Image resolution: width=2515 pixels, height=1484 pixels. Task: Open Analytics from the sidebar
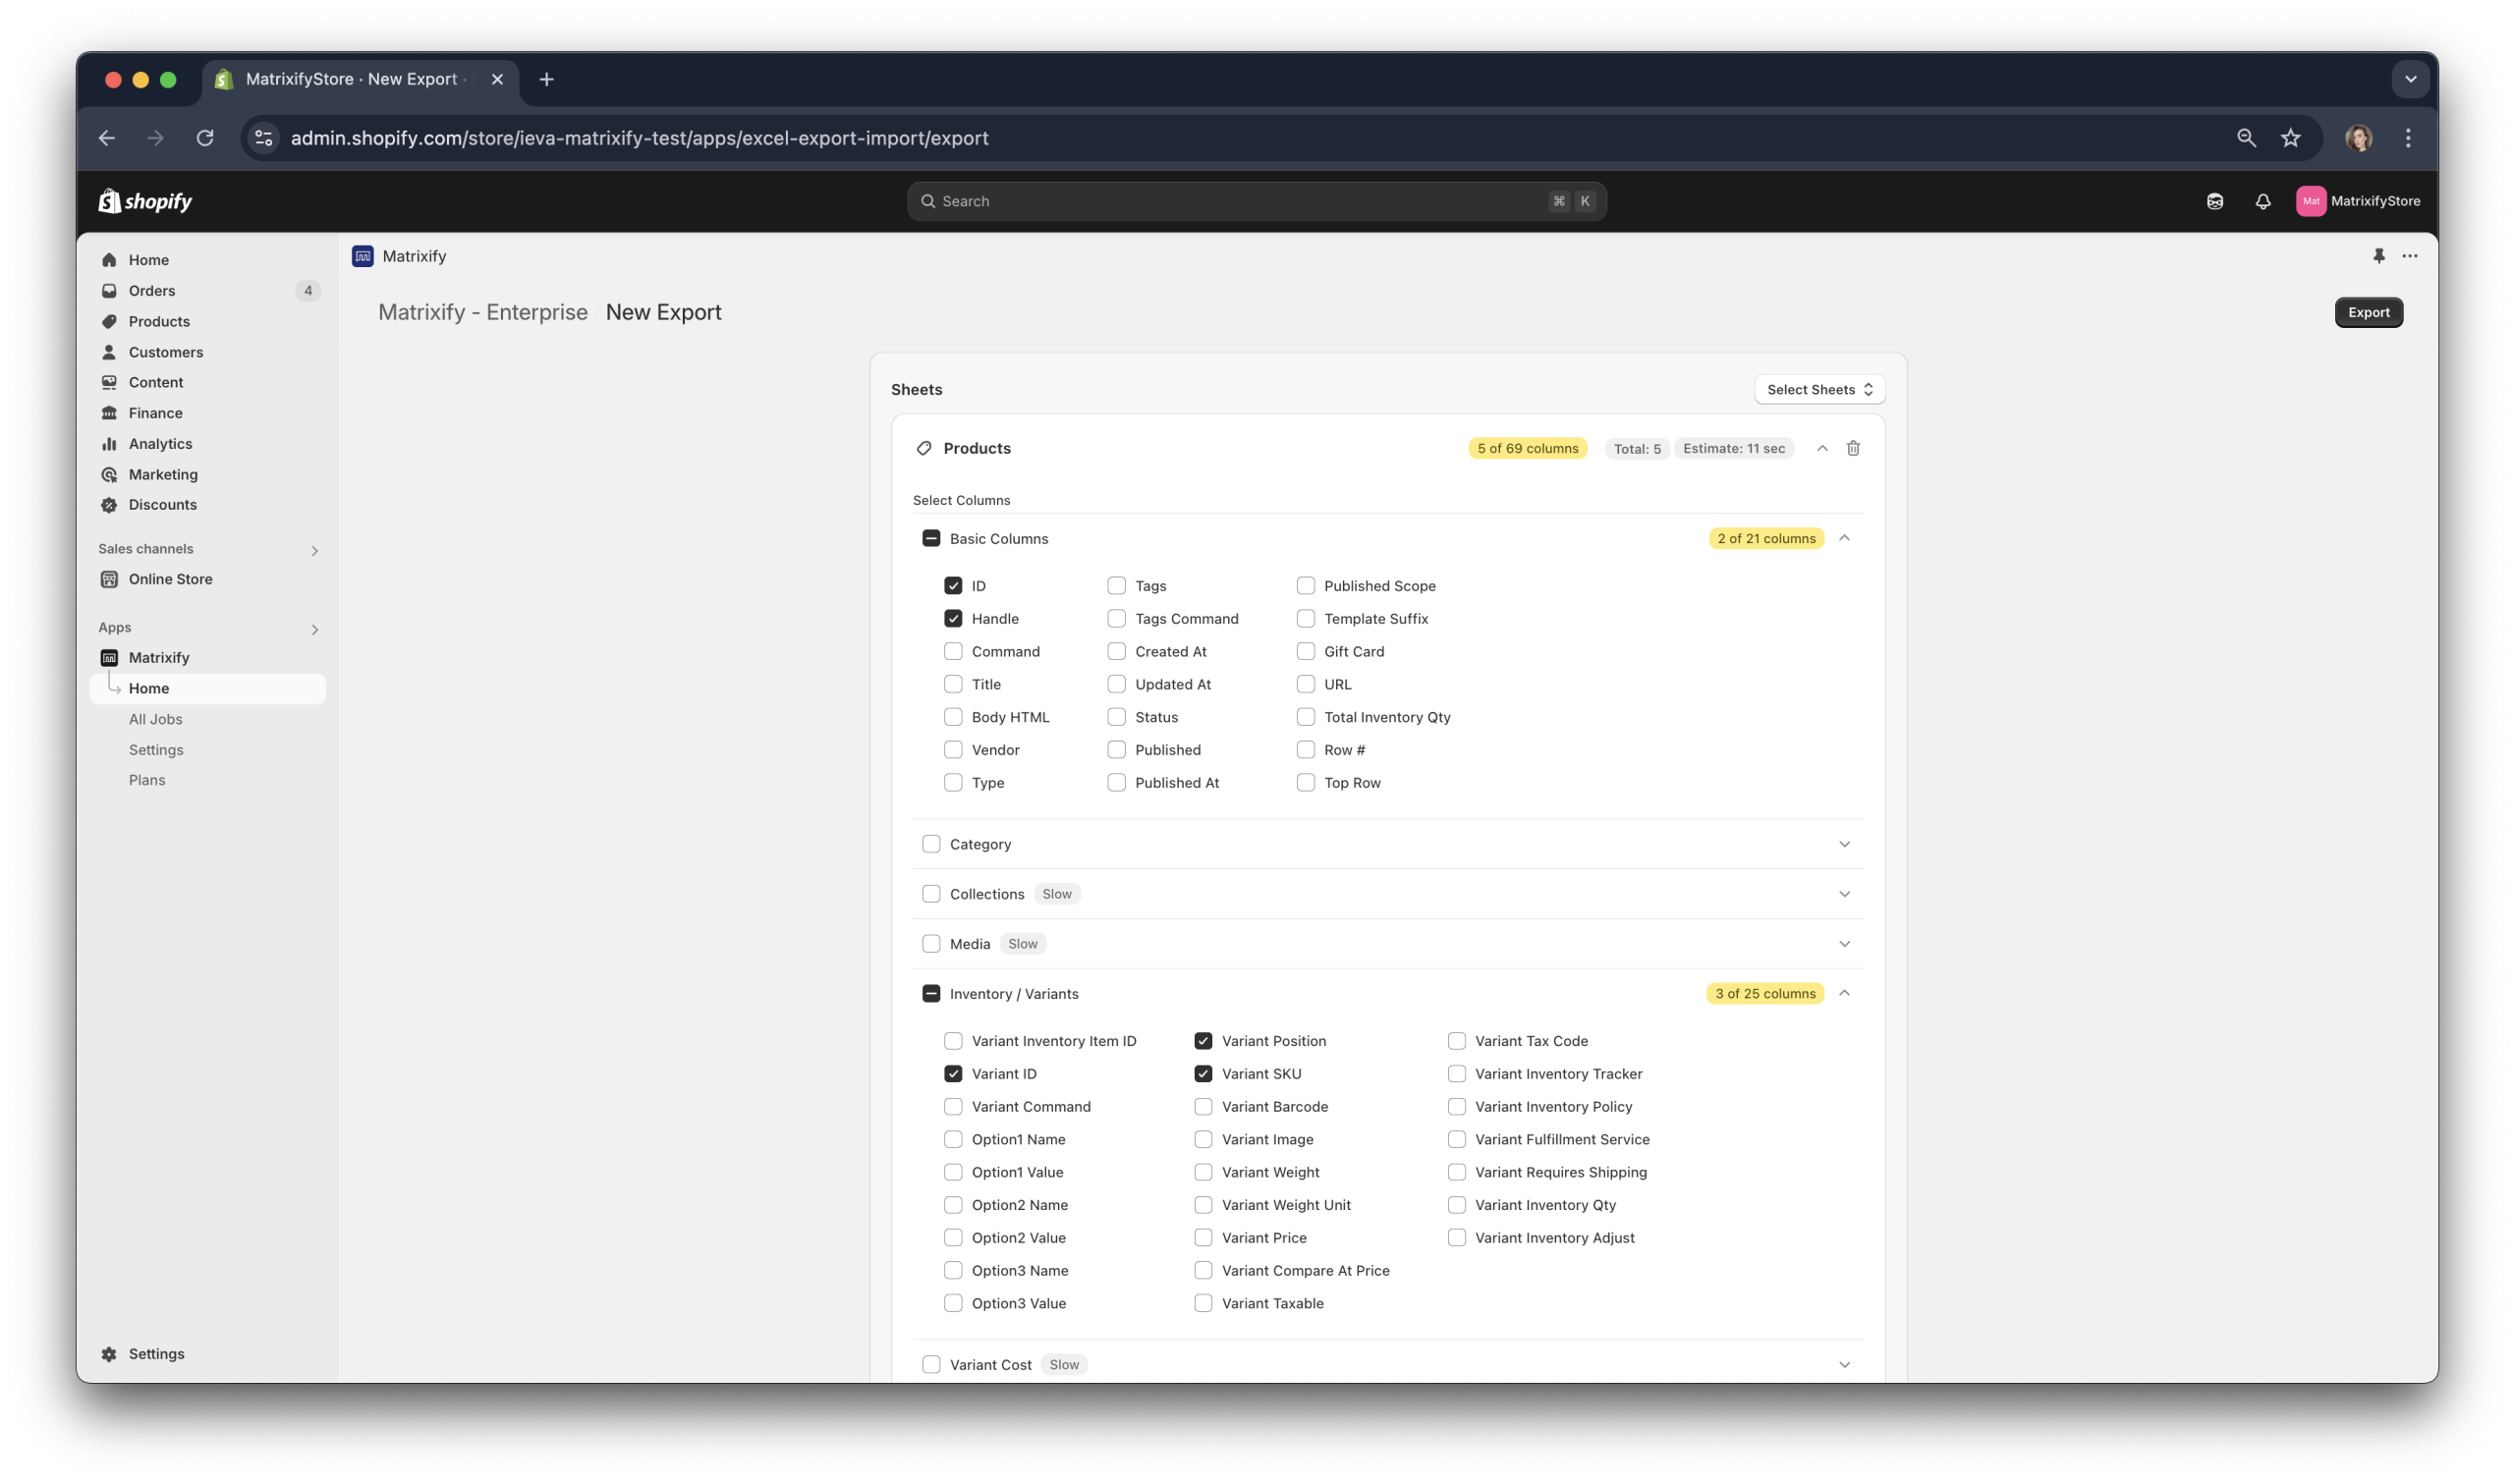(161, 443)
